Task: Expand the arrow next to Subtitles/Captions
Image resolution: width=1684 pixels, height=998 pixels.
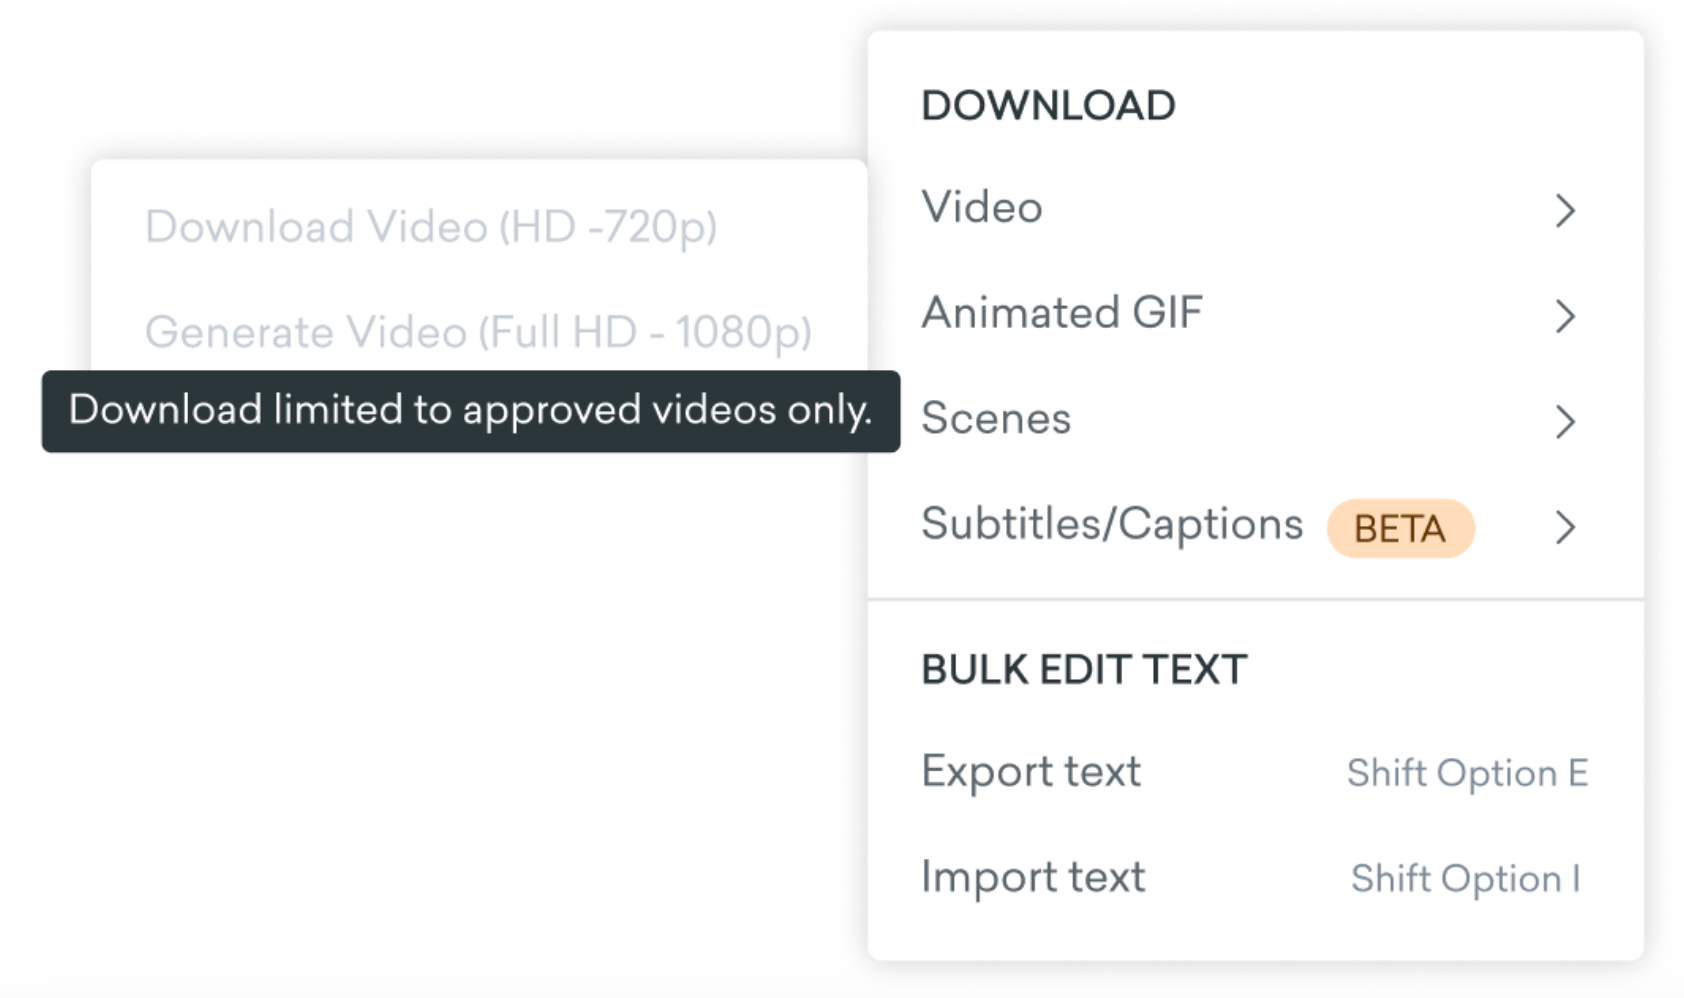Action: 1566,528
